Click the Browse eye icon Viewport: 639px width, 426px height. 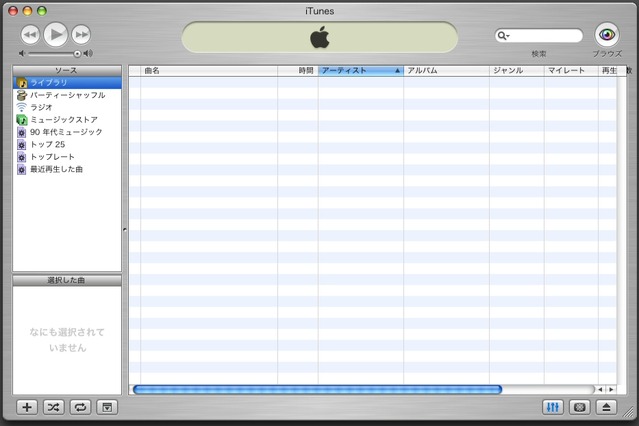pos(607,35)
